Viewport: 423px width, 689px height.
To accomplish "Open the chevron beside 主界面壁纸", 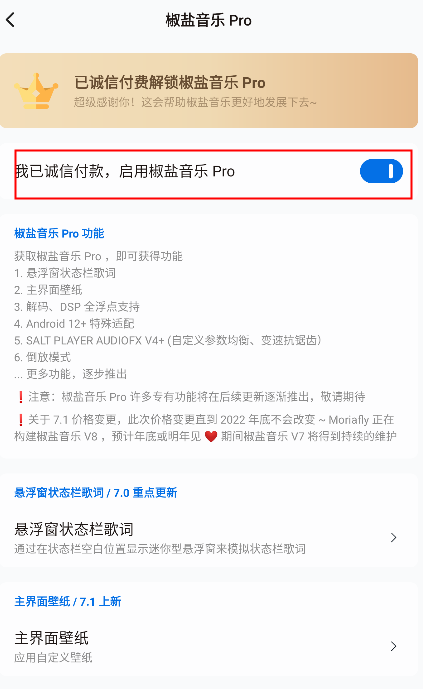I will pyautogui.click(x=394, y=646).
